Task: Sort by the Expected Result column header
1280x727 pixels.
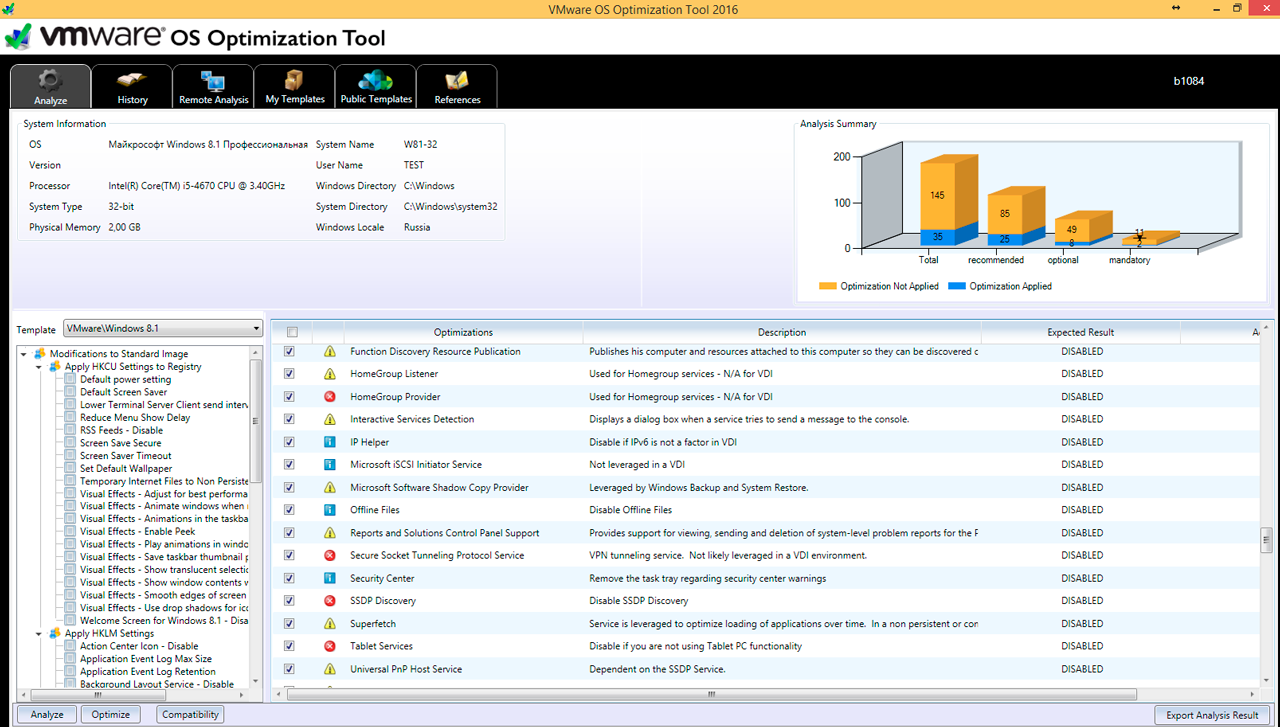Action: [x=1080, y=332]
